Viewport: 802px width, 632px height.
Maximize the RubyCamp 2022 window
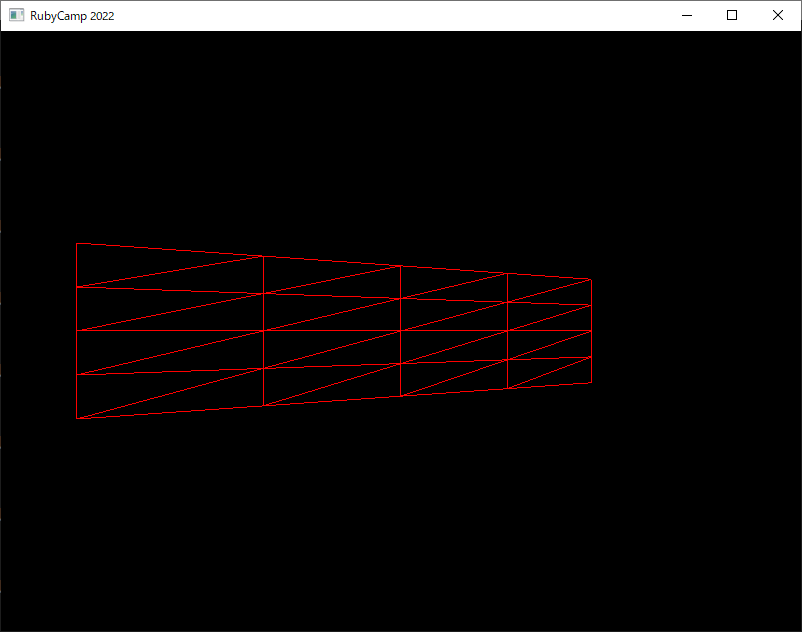(732, 15)
